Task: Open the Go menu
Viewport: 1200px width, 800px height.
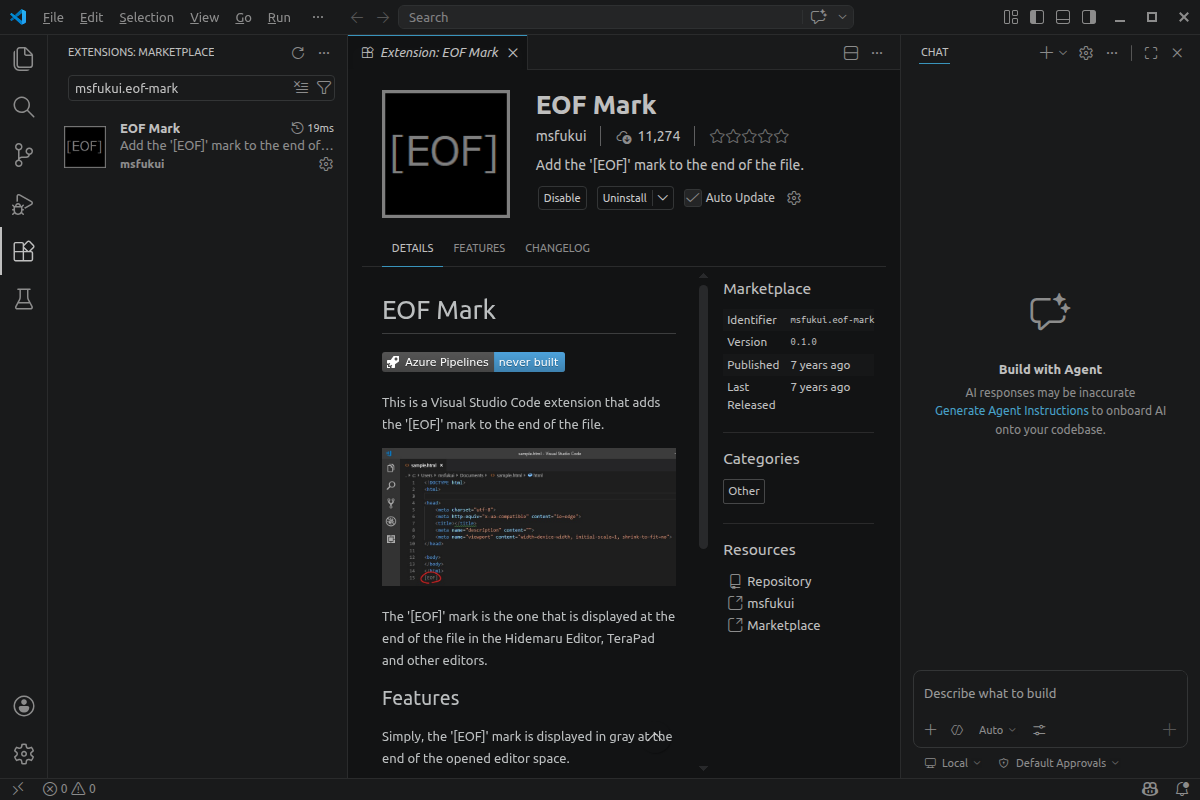Action: tap(244, 17)
